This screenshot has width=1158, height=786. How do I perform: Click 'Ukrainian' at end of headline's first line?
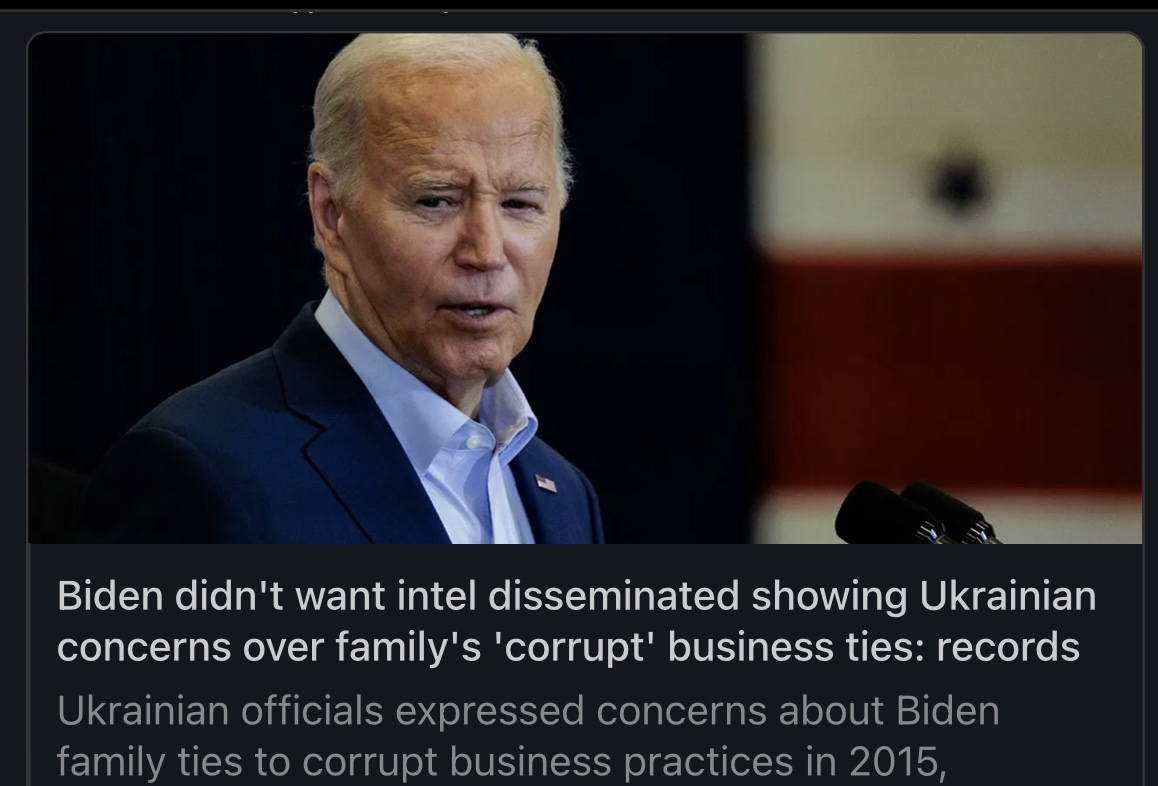click(1007, 596)
